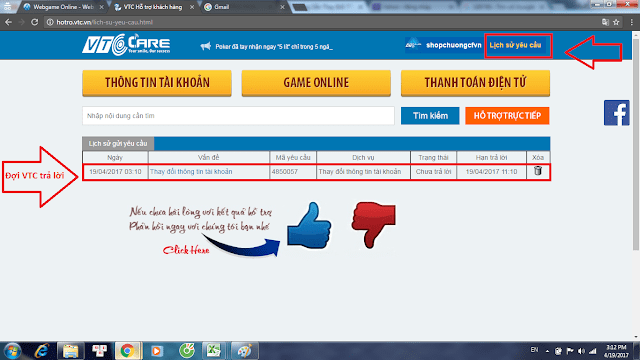
Task: Show hidden system tray icons arrow
Action: pyautogui.click(x=547, y=351)
